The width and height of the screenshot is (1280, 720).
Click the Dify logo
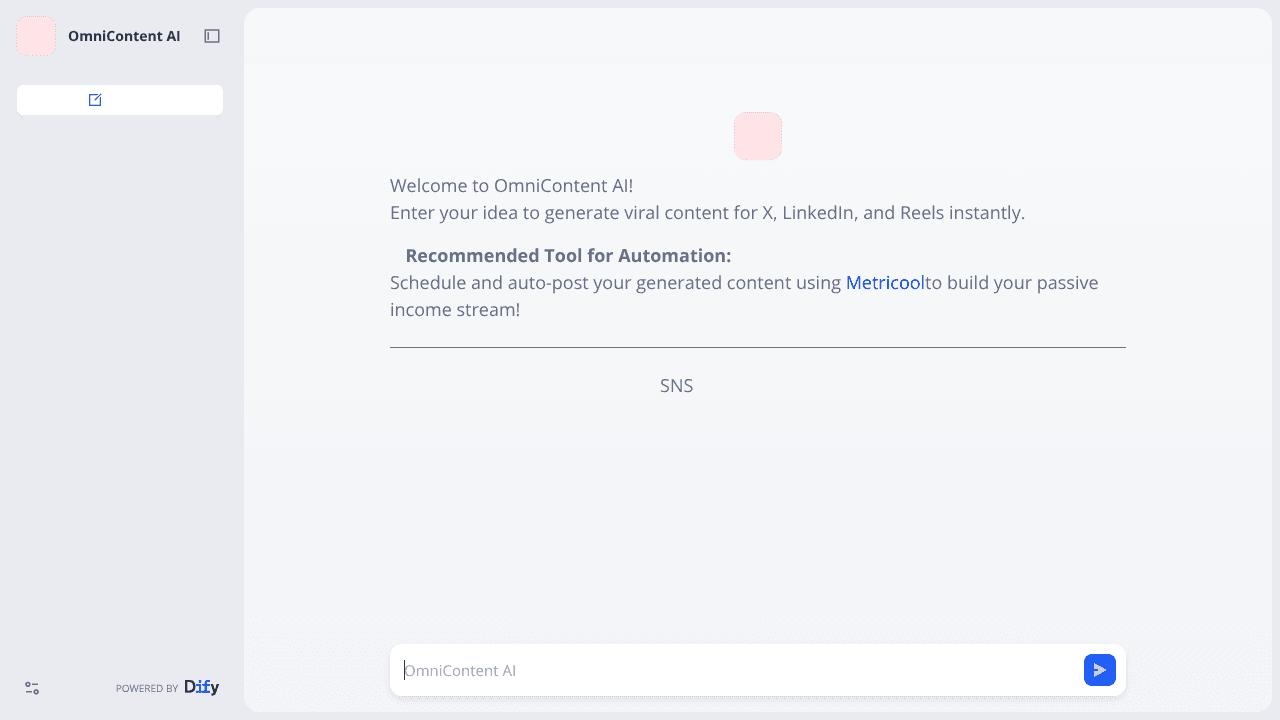[x=202, y=687]
